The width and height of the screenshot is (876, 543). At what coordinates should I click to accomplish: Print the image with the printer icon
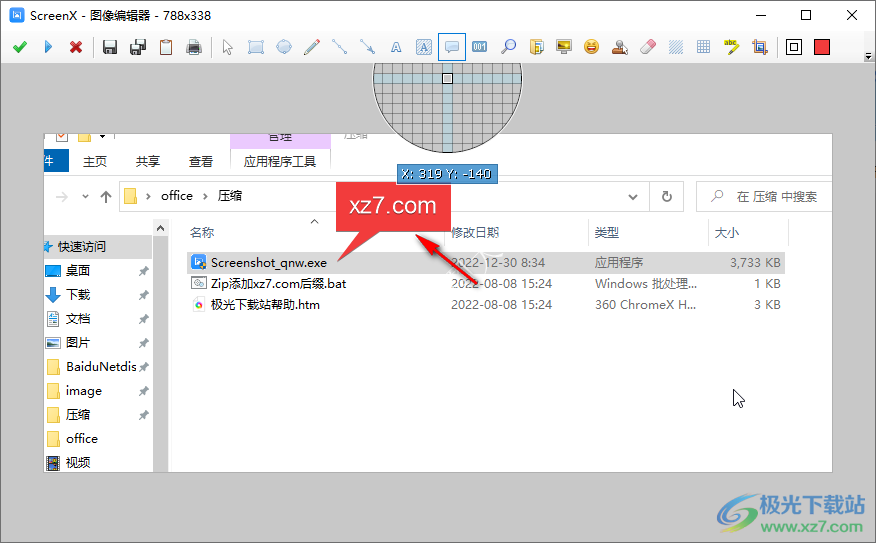tap(194, 47)
